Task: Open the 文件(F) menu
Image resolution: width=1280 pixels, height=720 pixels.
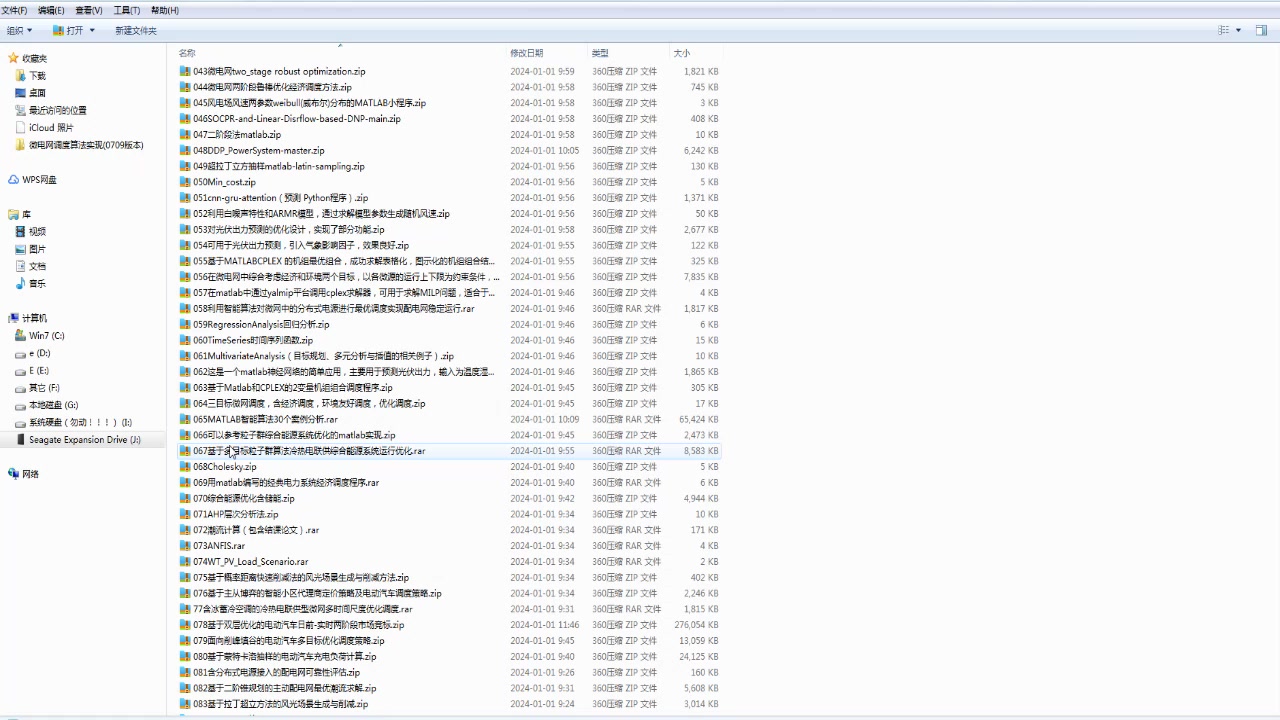Action: 14,10
